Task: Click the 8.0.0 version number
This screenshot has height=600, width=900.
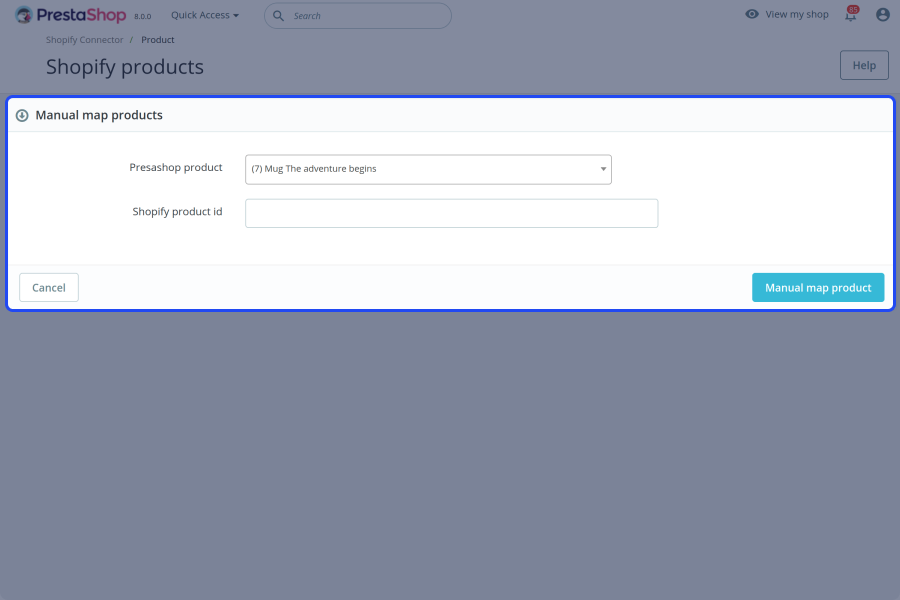Action: [142, 17]
